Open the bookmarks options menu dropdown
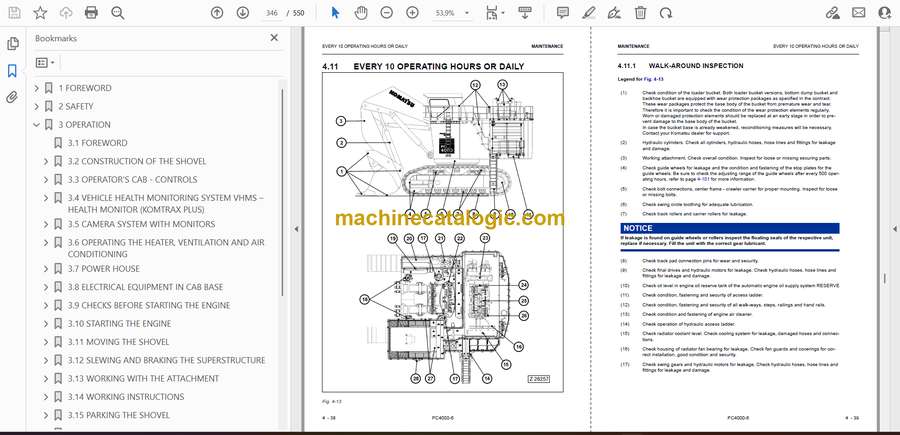 45,63
